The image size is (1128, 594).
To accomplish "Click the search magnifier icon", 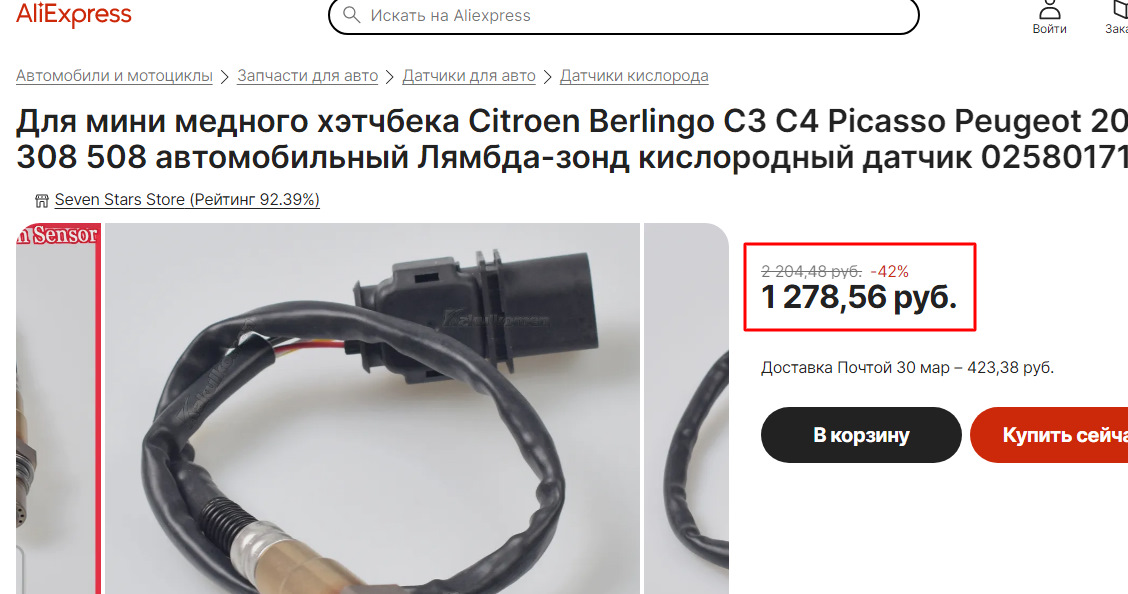I will [351, 15].
